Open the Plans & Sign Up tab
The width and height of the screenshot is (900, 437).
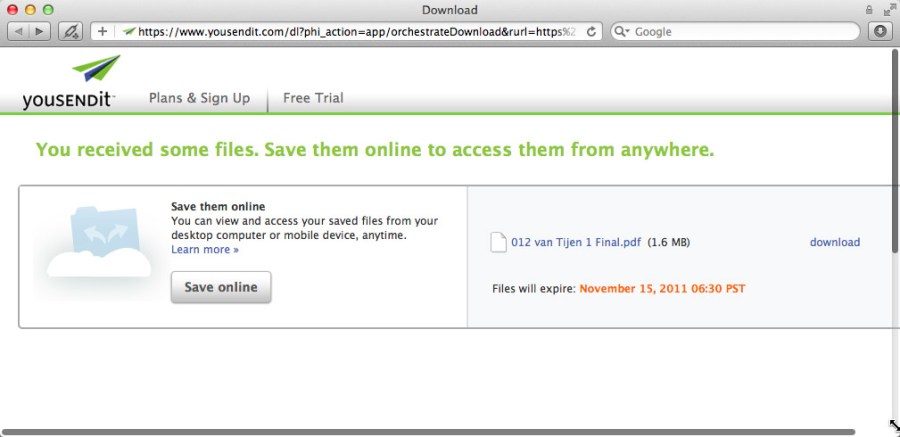[x=199, y=98]
